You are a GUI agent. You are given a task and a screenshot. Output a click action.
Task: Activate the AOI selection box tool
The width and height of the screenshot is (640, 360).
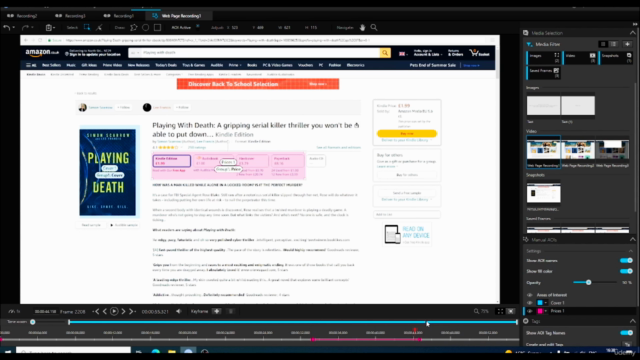(x=87, y=27)
